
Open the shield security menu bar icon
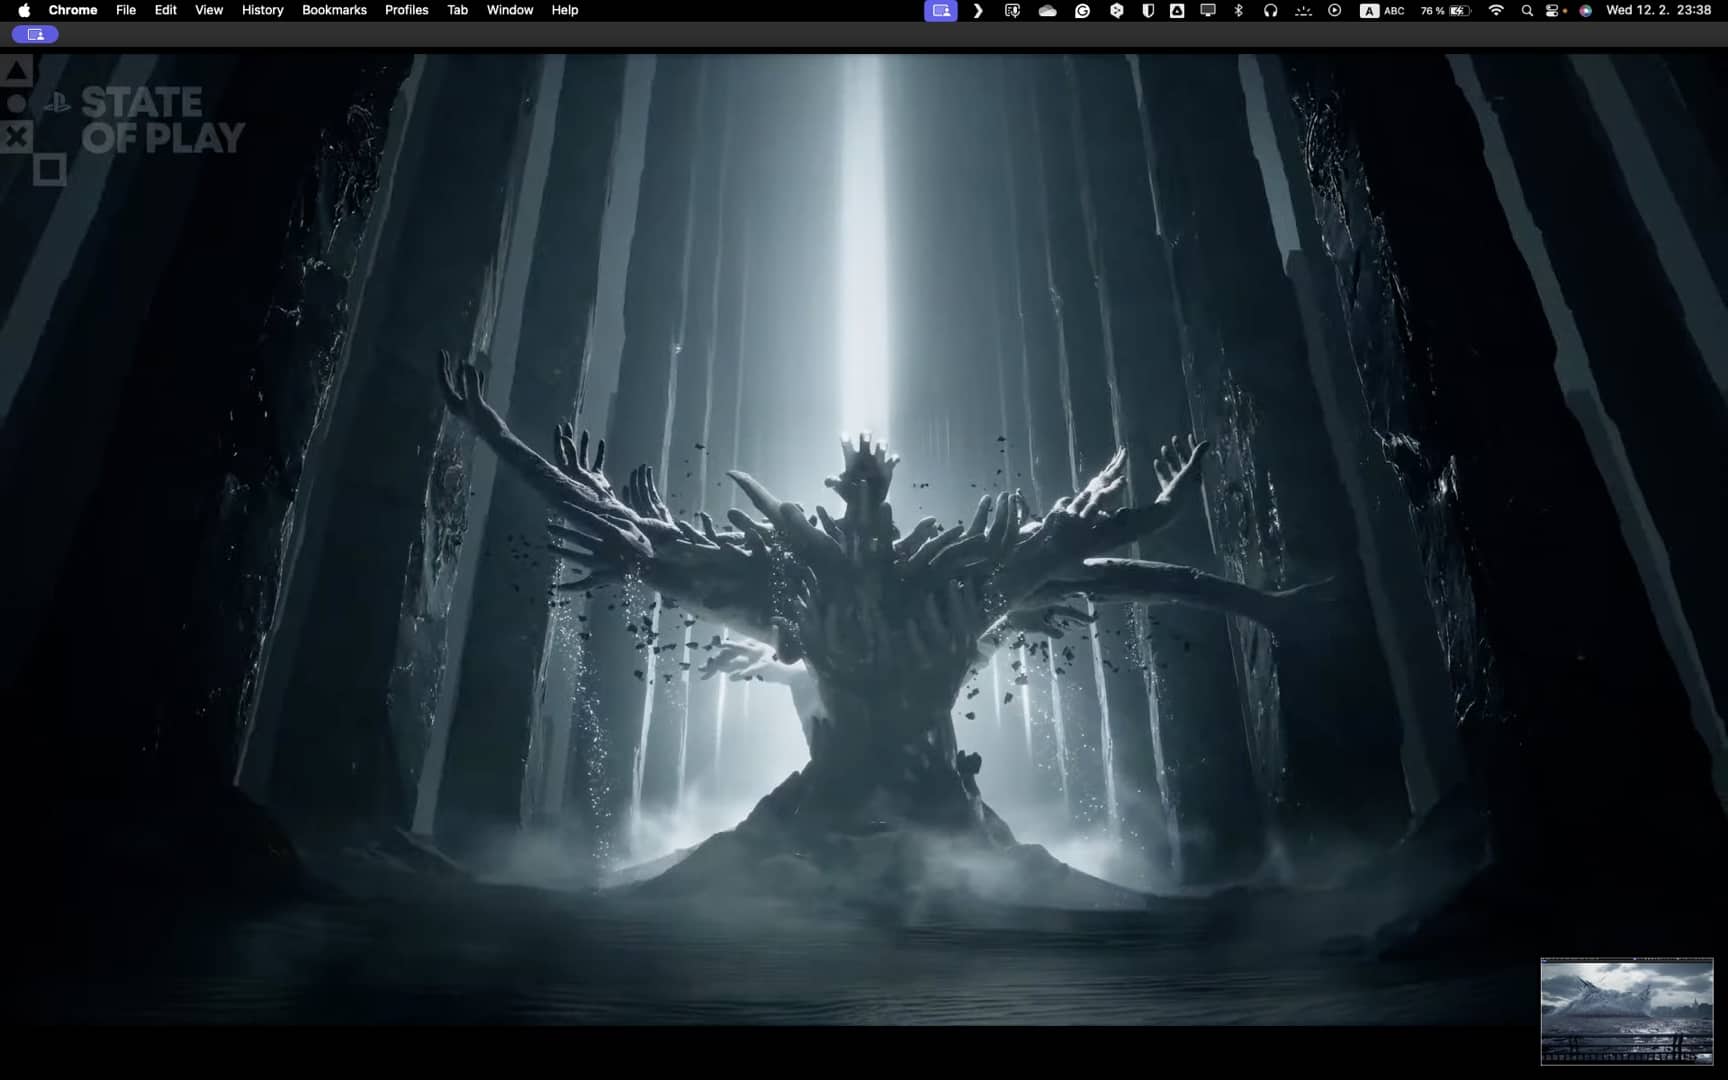tap(1148, 11)
